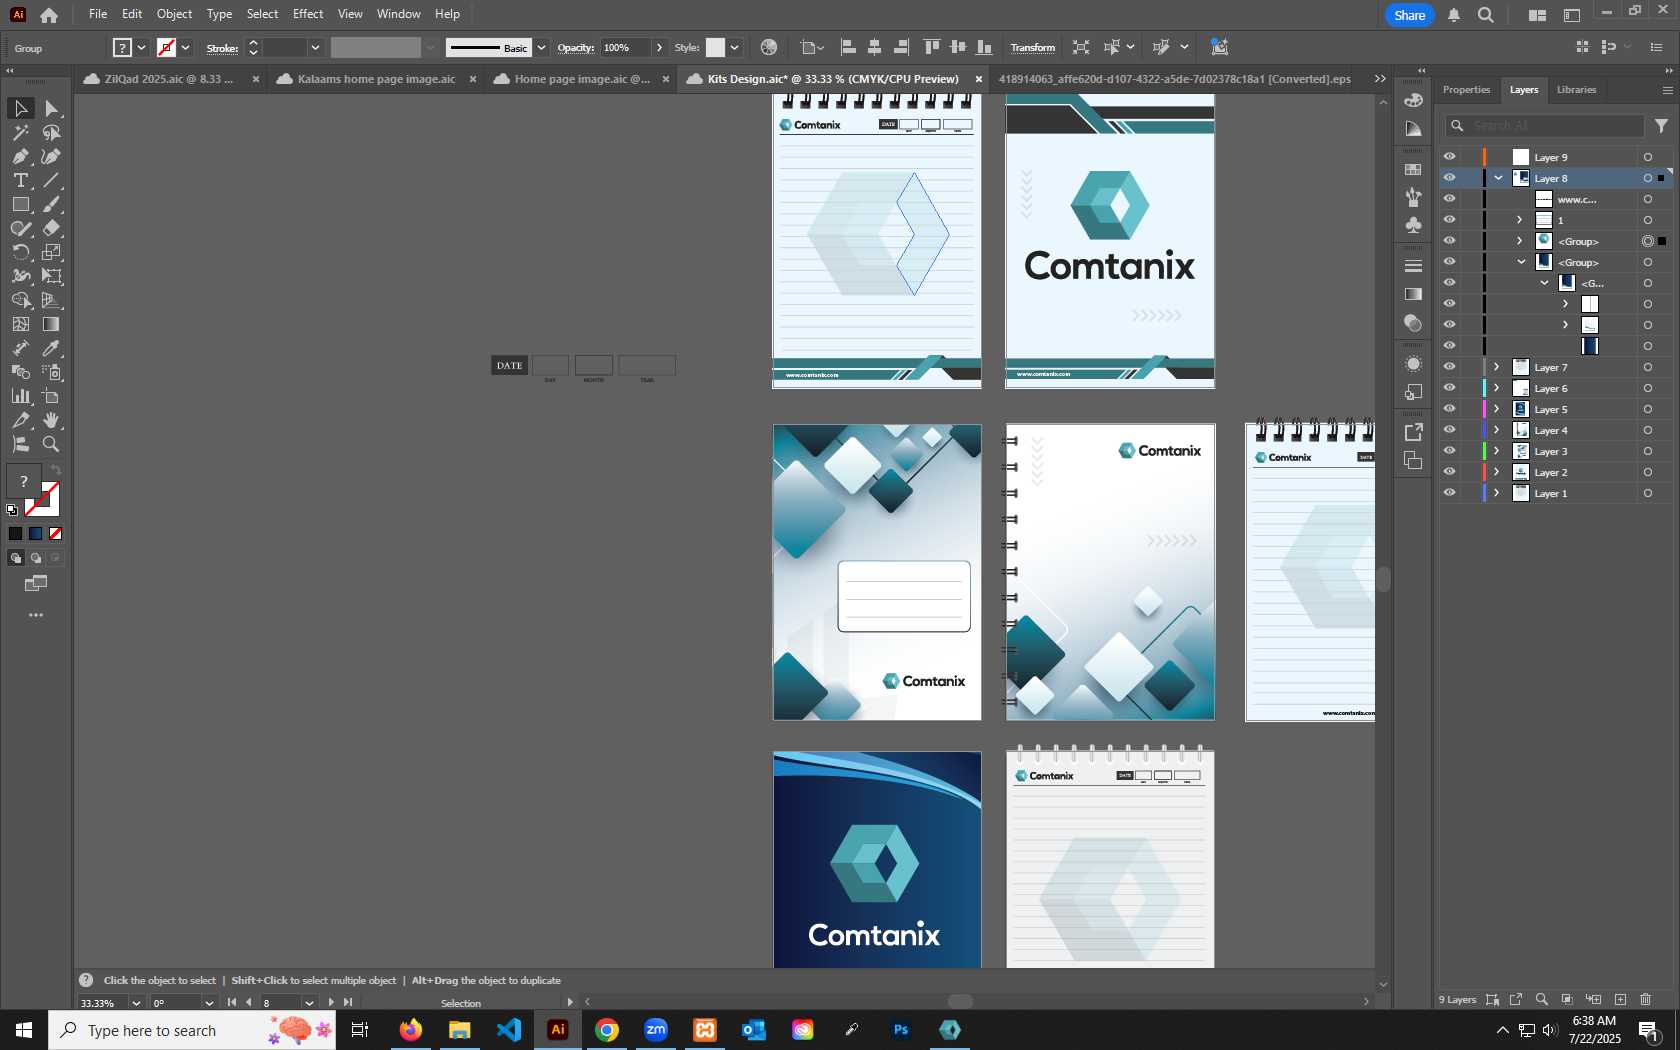1680x1050 pixels.
Task: Select the Free Transform tool
Action: click(52, 276)
